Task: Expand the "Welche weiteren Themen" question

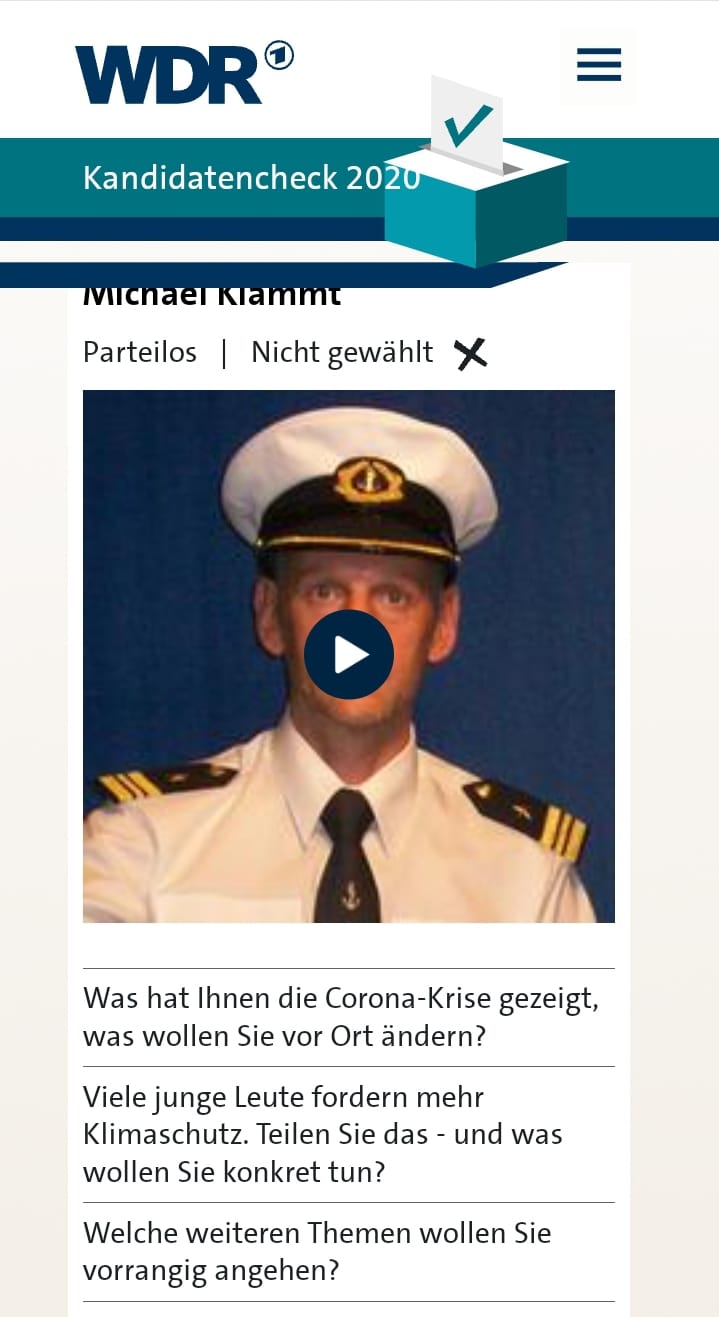Action: point(349,1252)
